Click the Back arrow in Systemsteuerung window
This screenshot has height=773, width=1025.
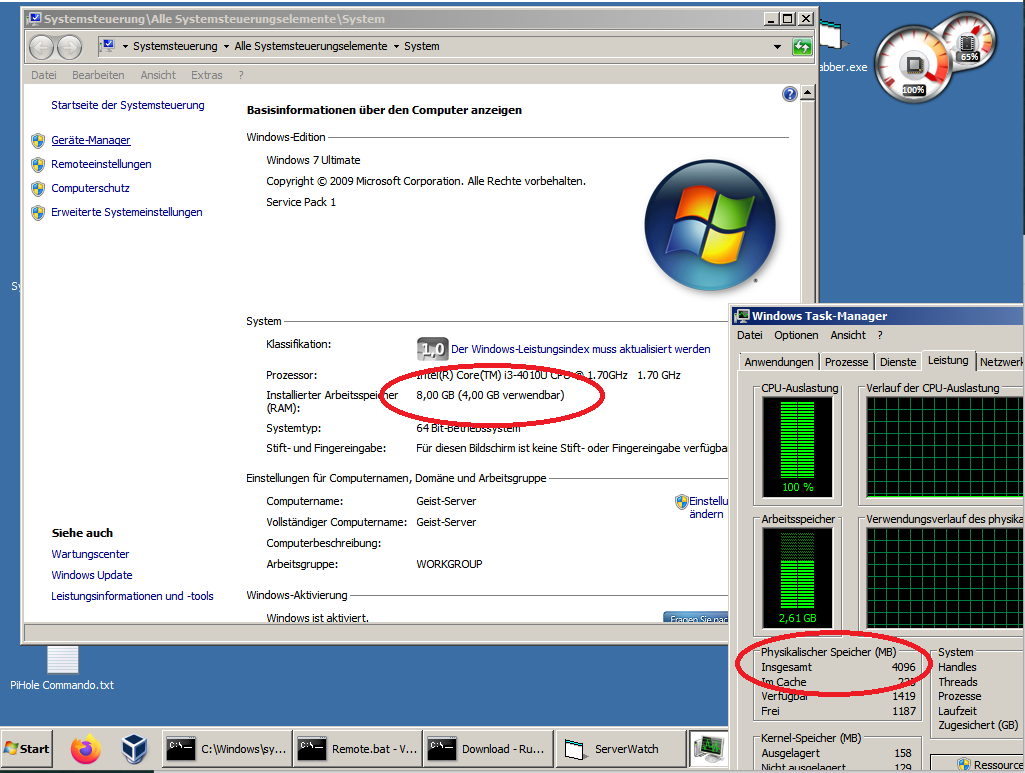pyautogui.click(x=41, y=46)
